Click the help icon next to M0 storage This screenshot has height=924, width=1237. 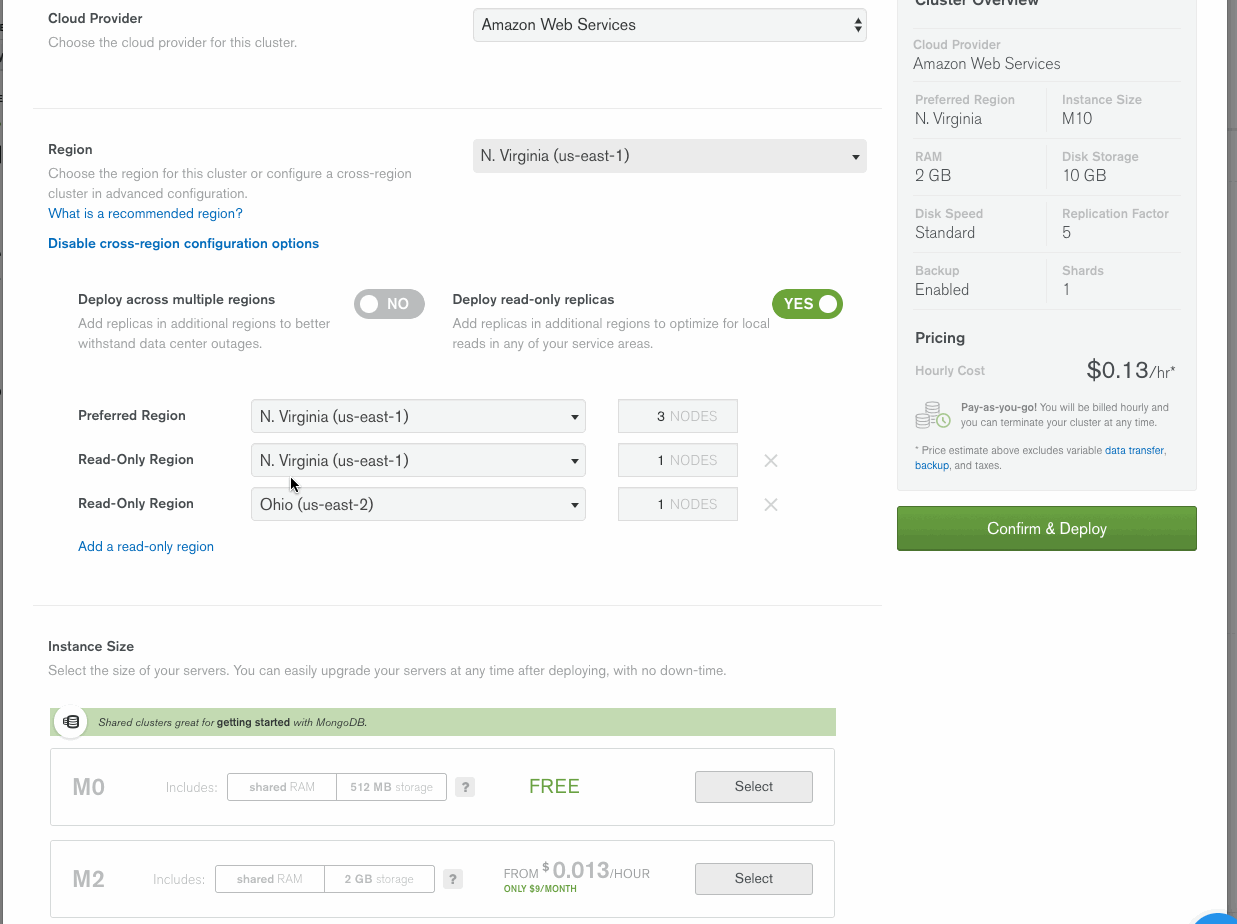click(464, 787)
